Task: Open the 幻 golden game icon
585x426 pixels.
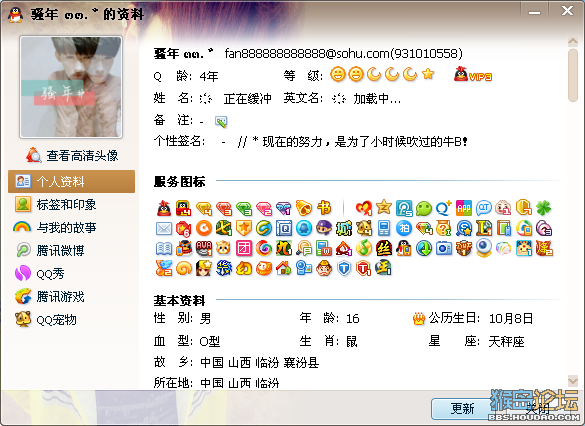Action: pos(244,268)
